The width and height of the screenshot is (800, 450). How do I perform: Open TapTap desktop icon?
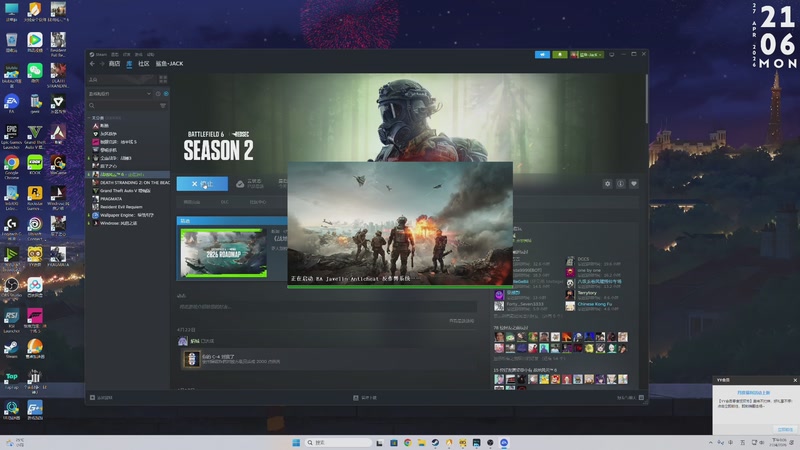click(11, 380)
